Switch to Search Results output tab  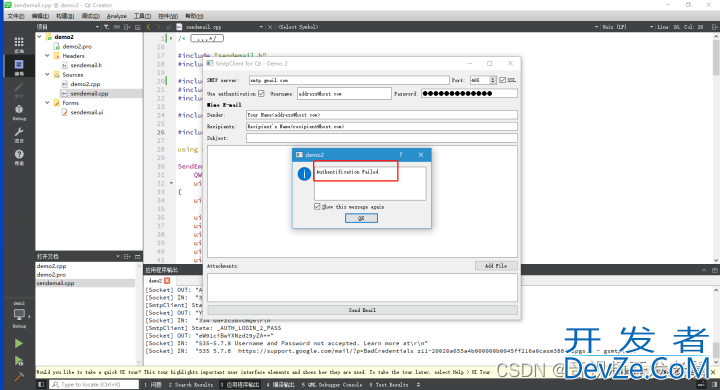(x=191, y=385)
